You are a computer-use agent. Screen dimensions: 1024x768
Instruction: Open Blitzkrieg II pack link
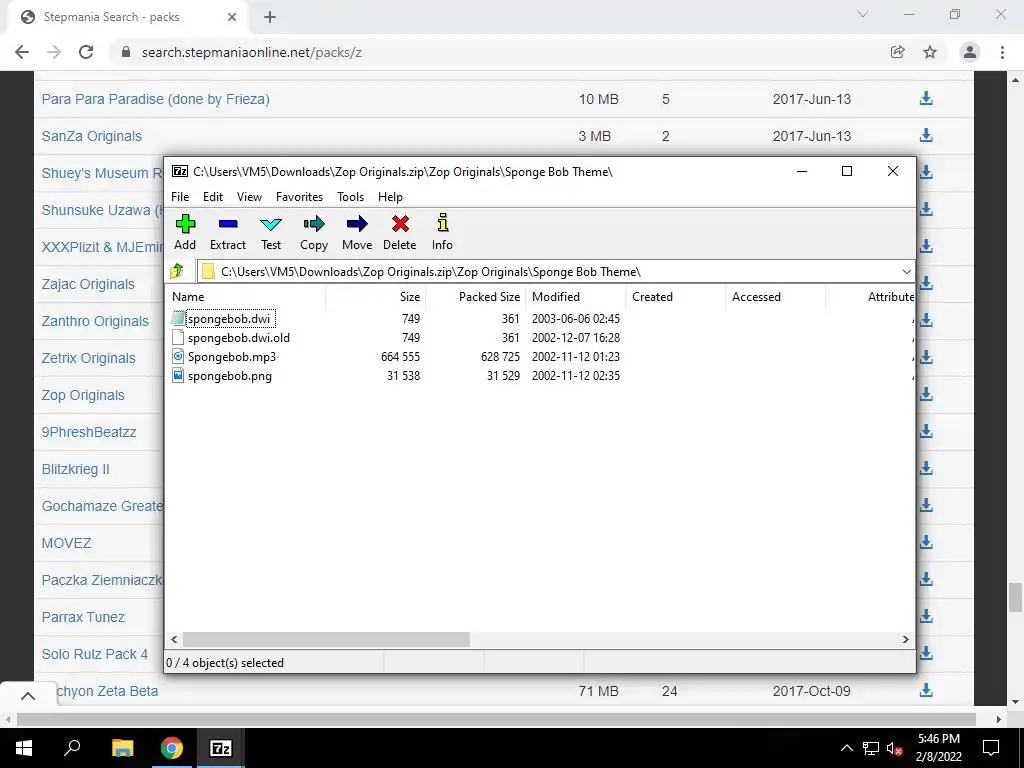(x=76, y=469)
